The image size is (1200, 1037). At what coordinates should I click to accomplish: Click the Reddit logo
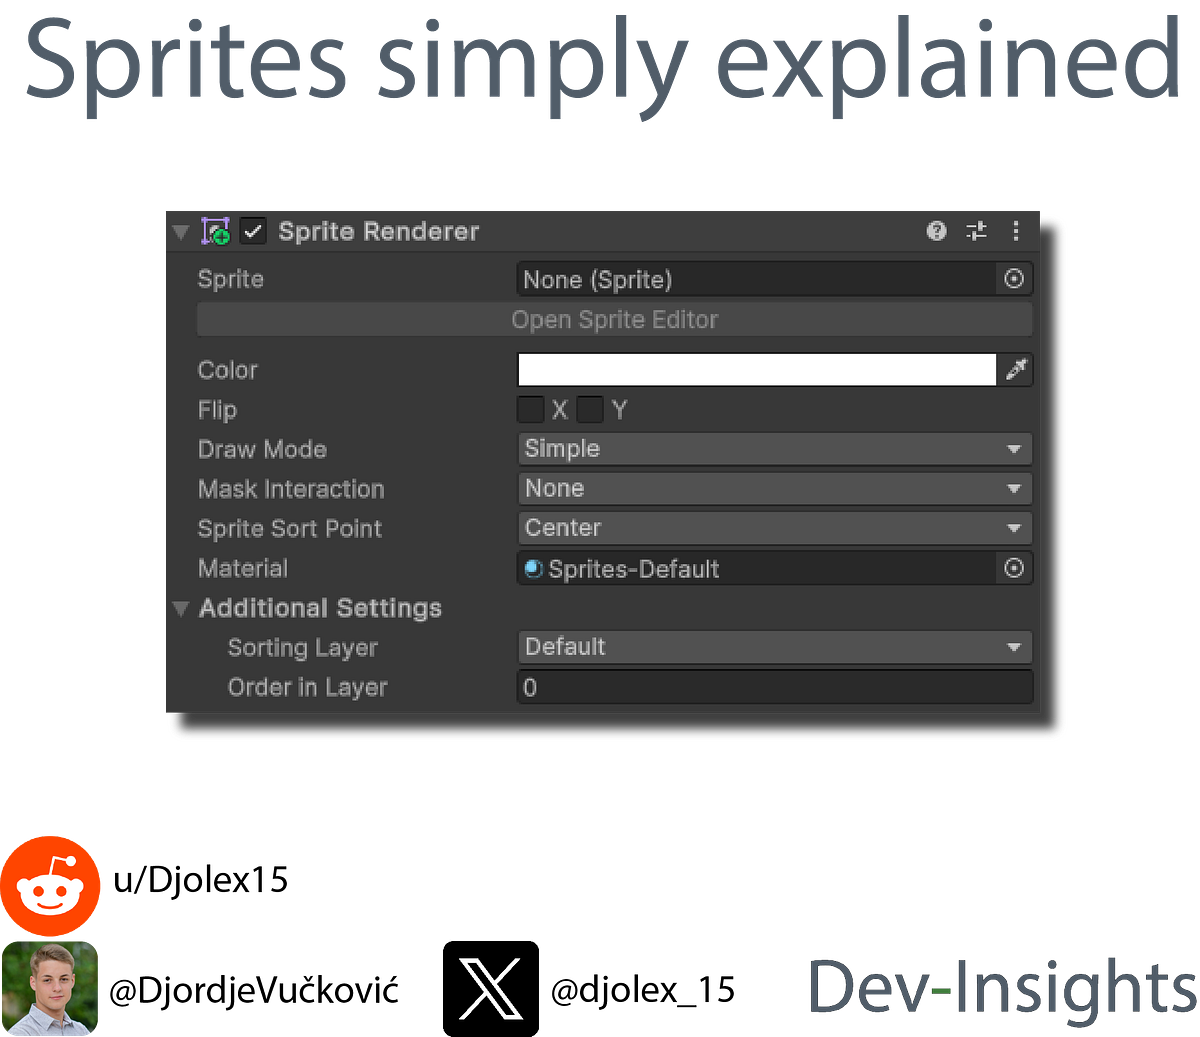[x=52, y=885]
